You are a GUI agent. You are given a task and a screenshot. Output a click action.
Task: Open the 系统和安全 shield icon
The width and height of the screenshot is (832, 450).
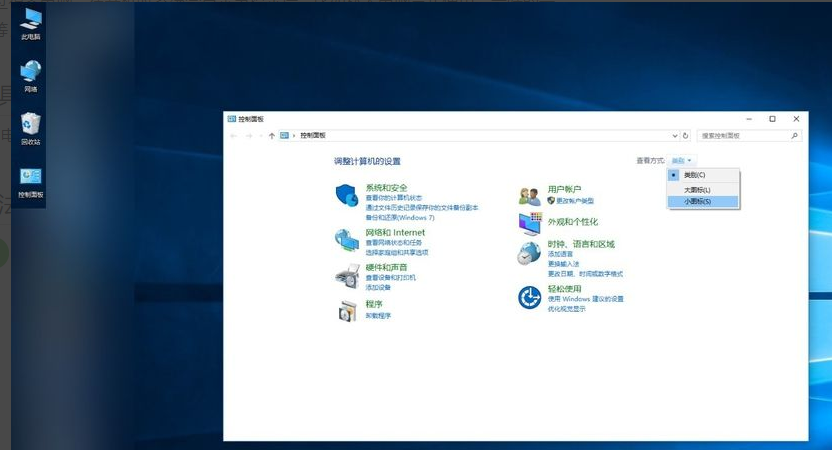click(x=346, y=195)
